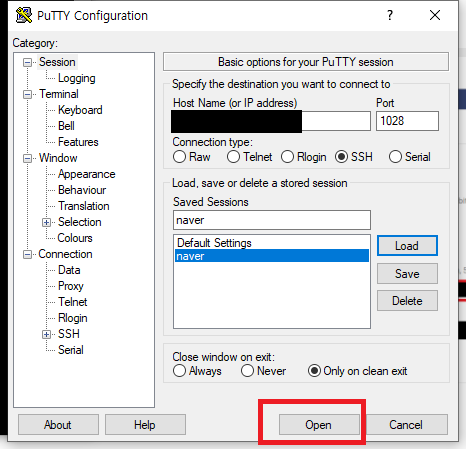Collapse the Terminal tree node
The image size is (466, 449).
pos(28,94)
